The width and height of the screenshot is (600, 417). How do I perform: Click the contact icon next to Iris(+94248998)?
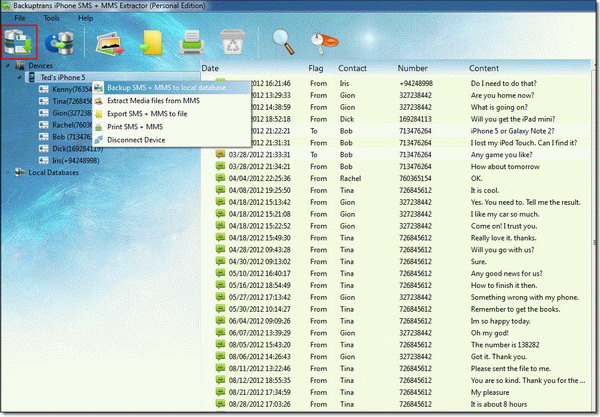click(44, 160)
